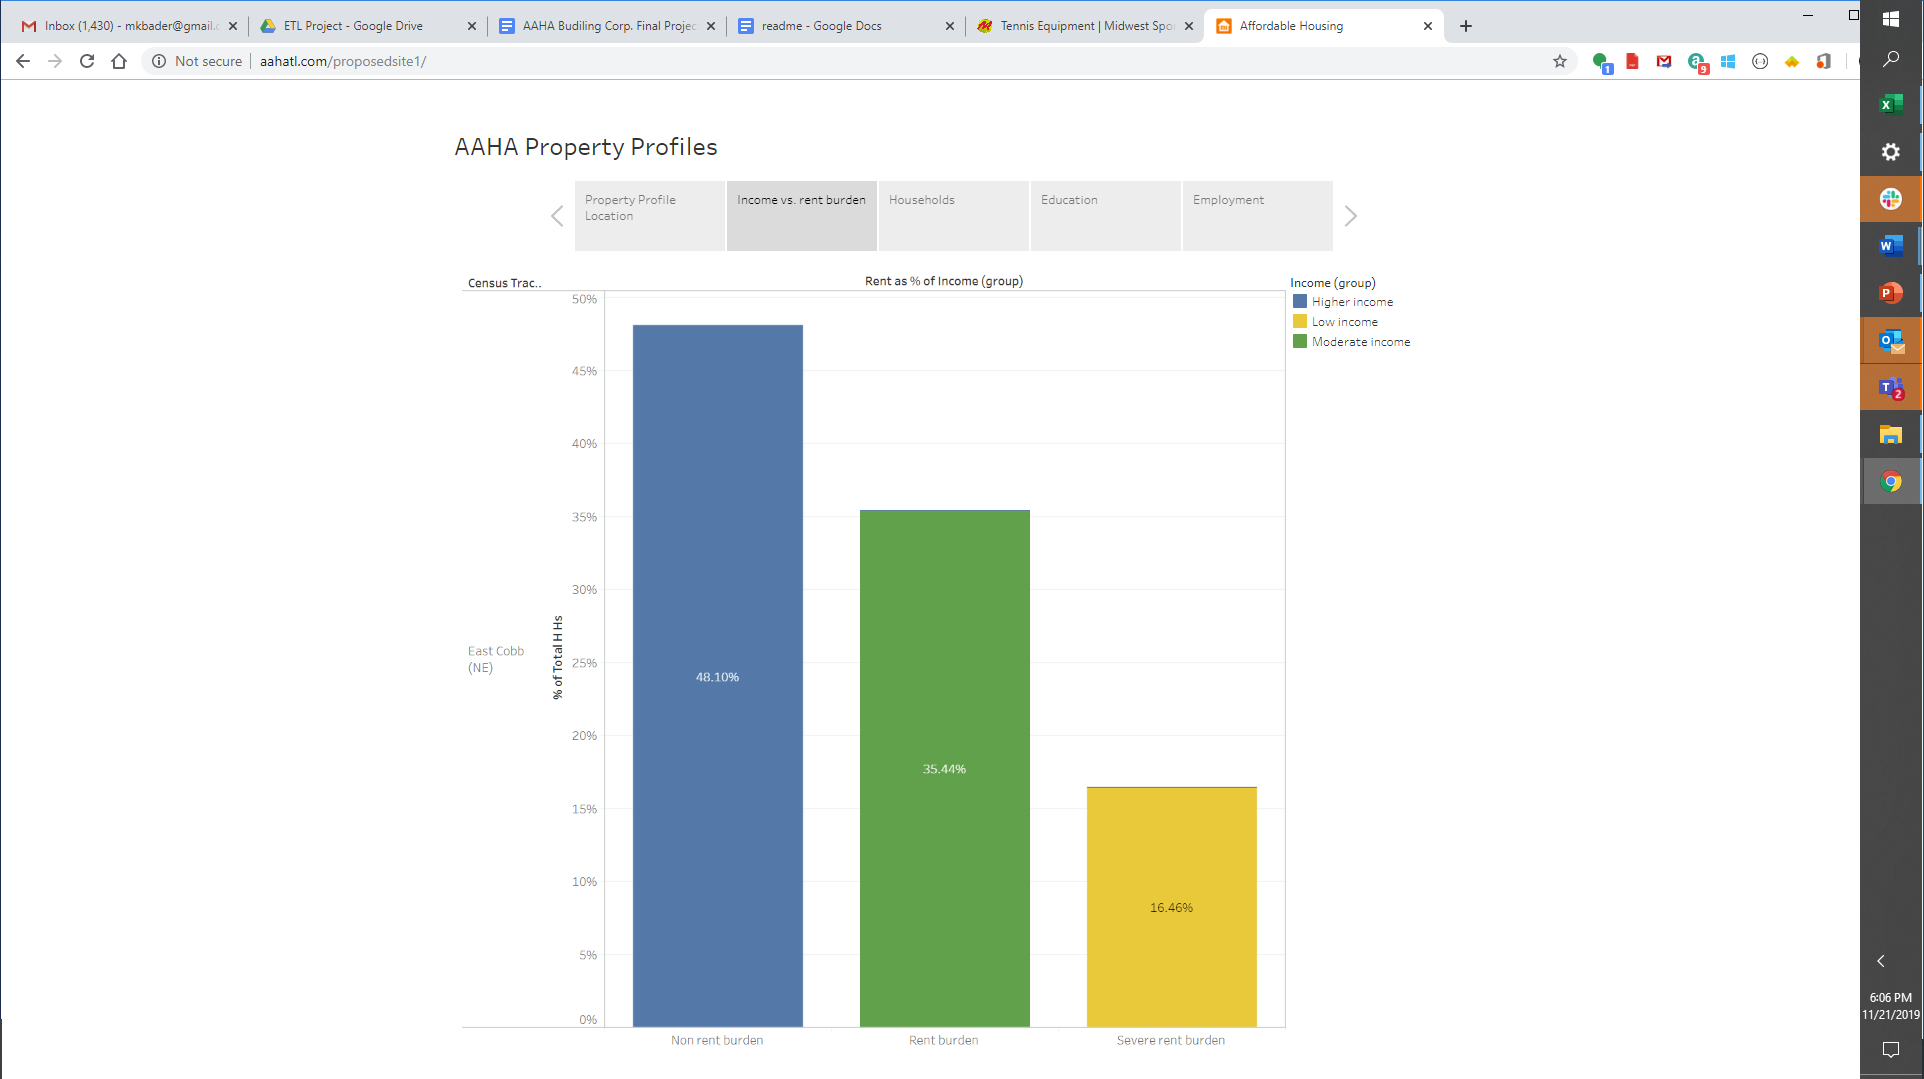The image size is (1924, 1079).
Task: Click the Low income yellow legend swatch
Action: pos(1300,321)
